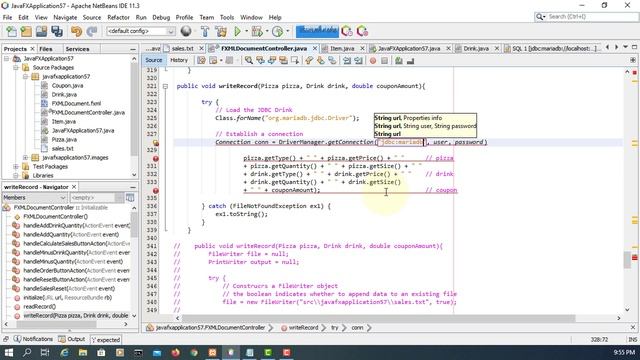The height and width of the screenshot is (360, 640).
Task: Click the Shift Line Left icon
Action: 347,61
